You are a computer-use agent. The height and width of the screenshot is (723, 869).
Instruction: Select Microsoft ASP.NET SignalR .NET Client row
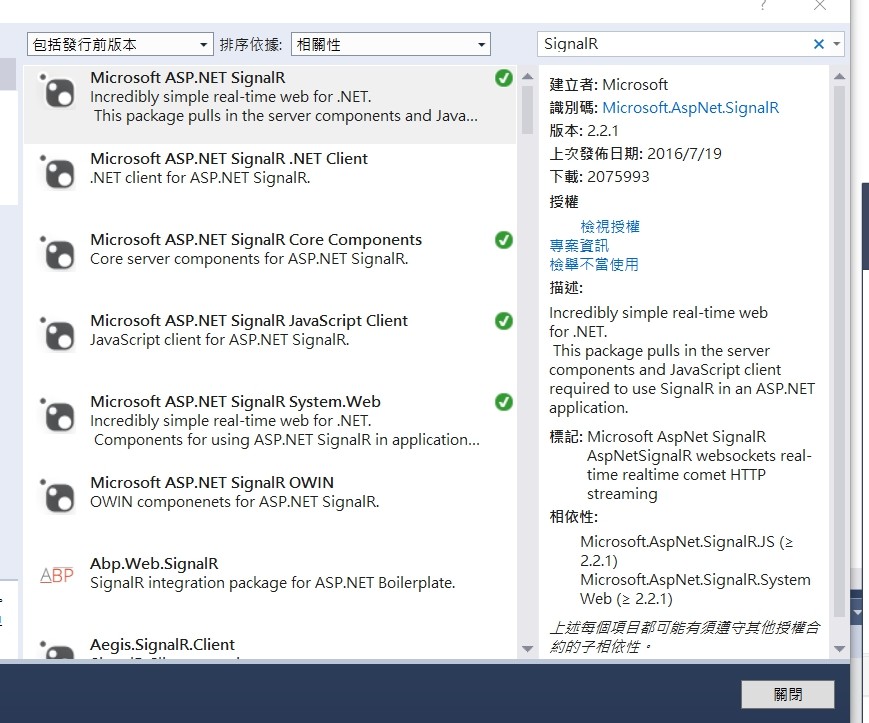coord(270,184)
